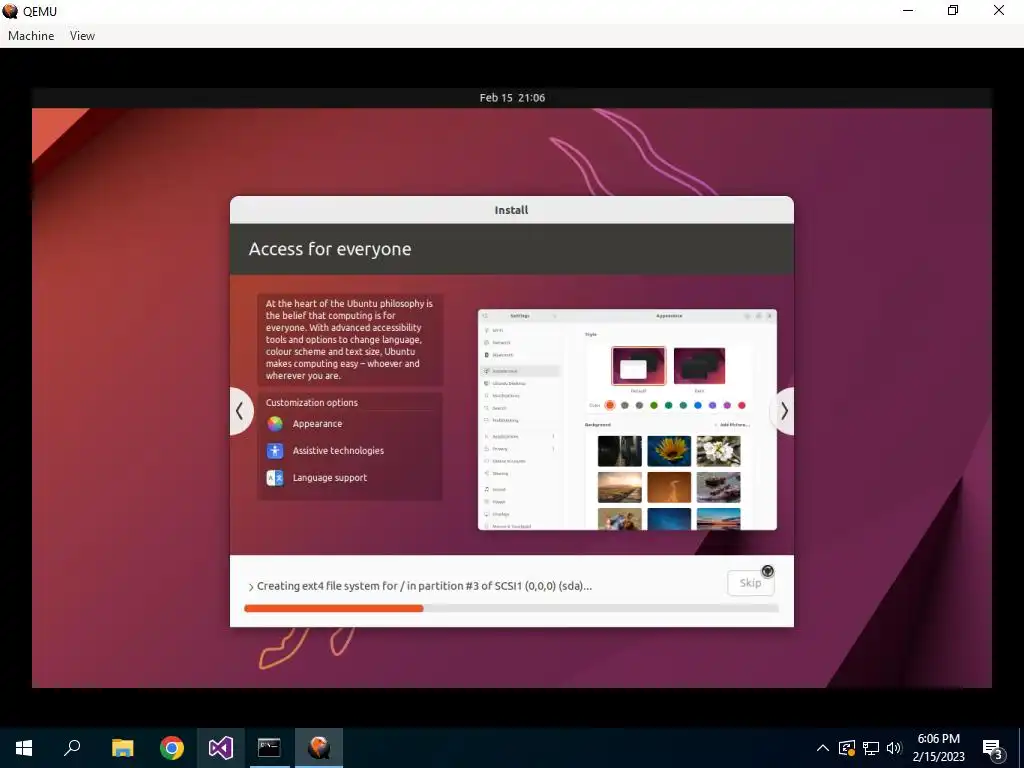Go to the previous installer slide
The width and height of the screenshot is (1024, 768).
coord(240,411)
